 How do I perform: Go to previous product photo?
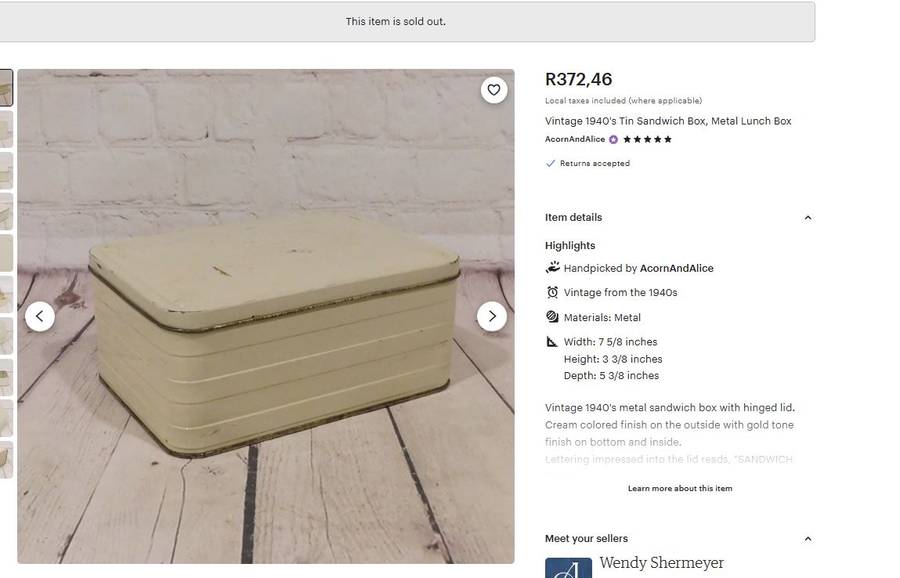tap(40, 316)
